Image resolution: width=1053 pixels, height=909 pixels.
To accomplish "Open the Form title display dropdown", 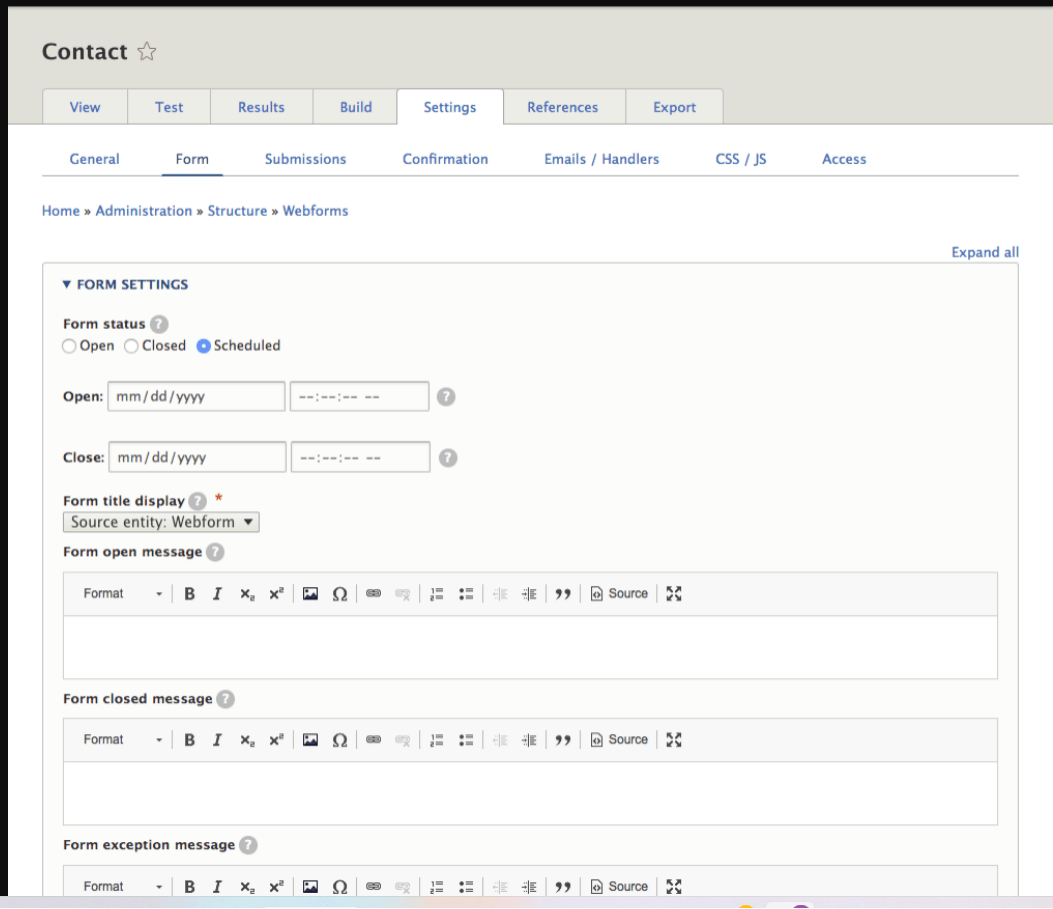I will [160, 521].
